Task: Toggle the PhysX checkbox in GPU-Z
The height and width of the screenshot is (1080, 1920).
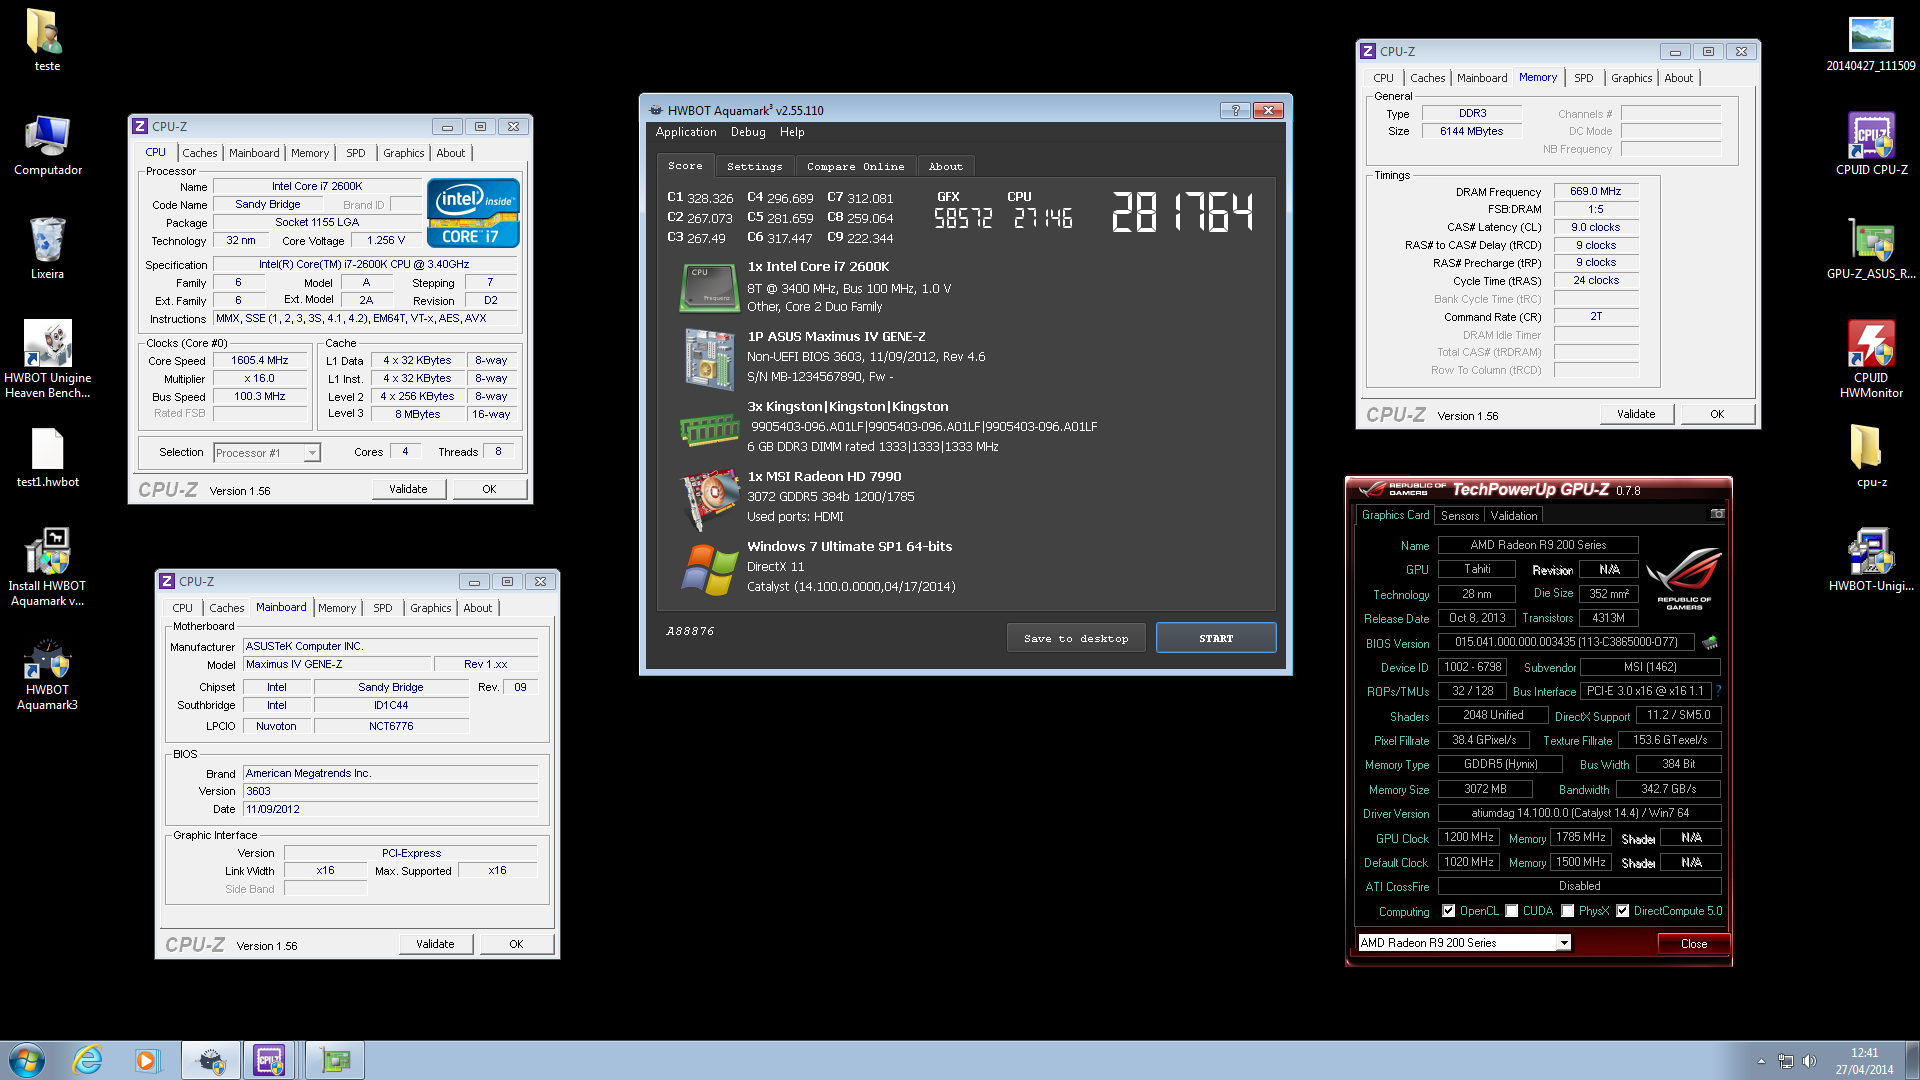Action: [x=1568, y=911]
